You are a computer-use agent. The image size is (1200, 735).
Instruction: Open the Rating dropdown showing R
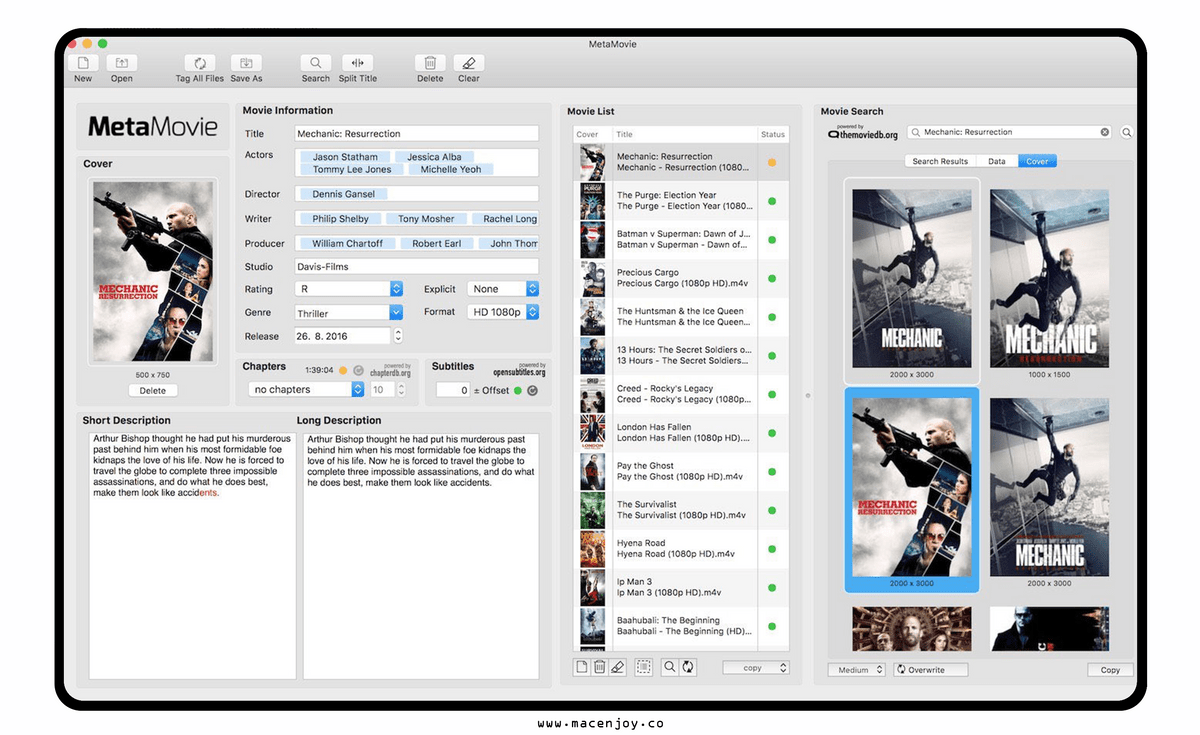348,289
